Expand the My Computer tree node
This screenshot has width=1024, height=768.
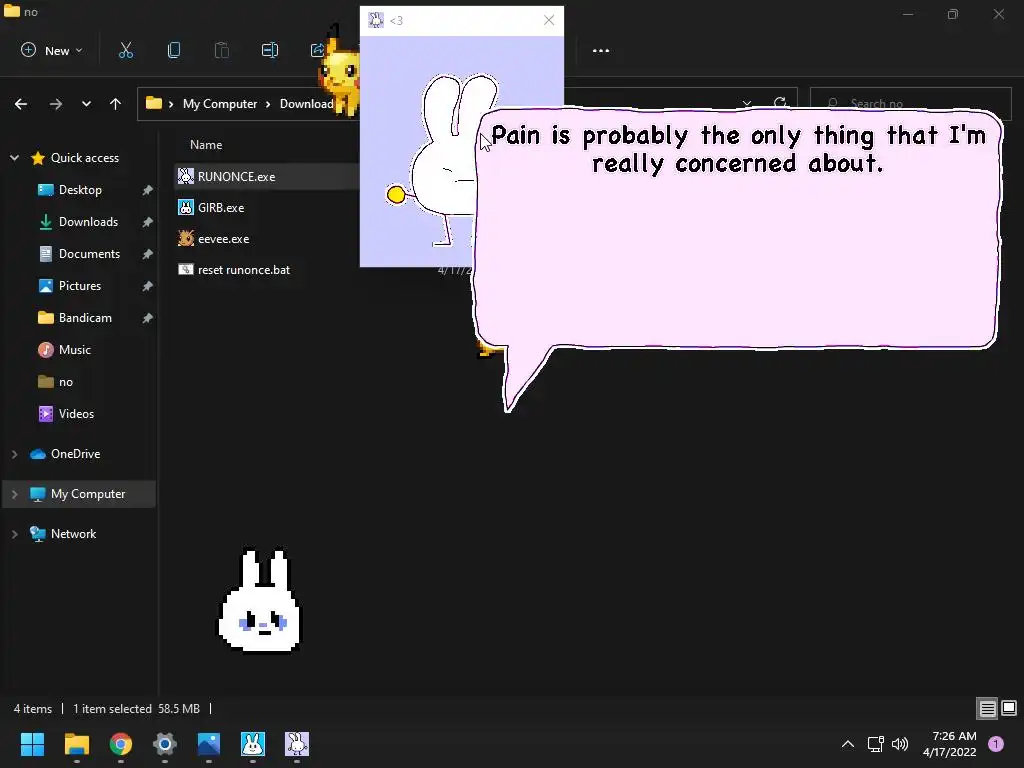tap(14, 494)
